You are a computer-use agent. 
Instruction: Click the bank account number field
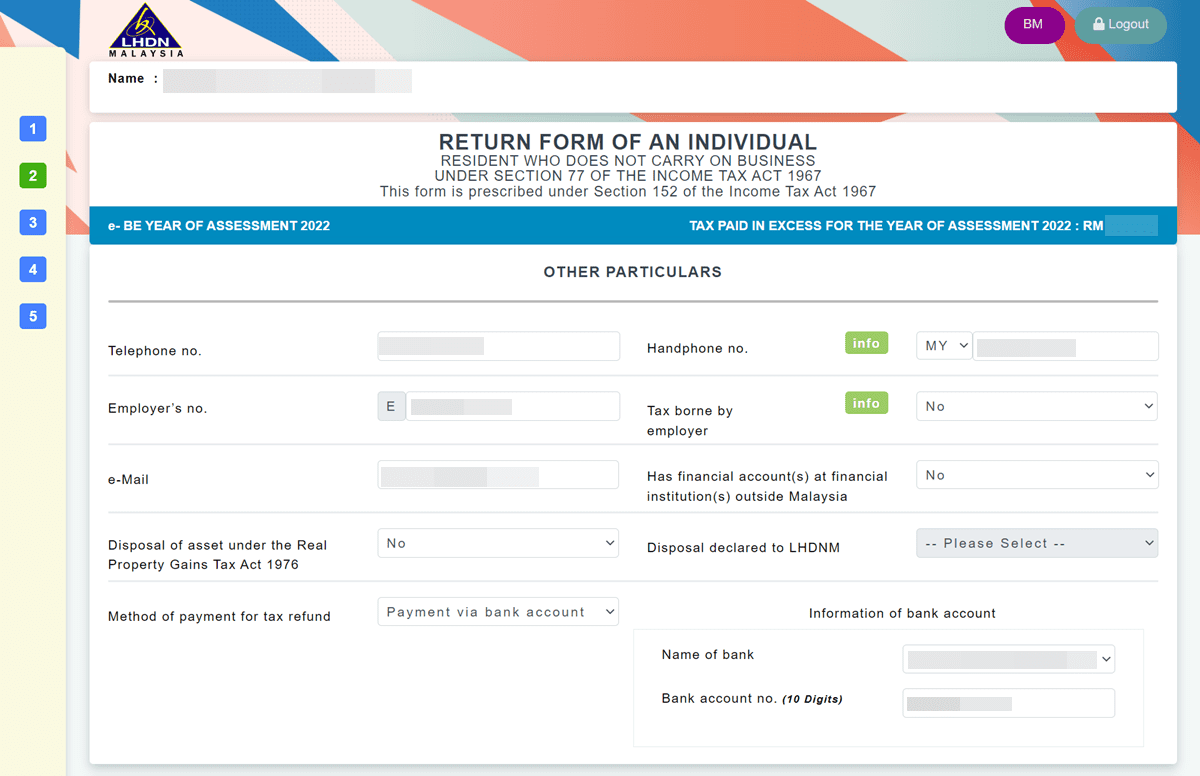pyautogui.click(x=1008, y=702)
